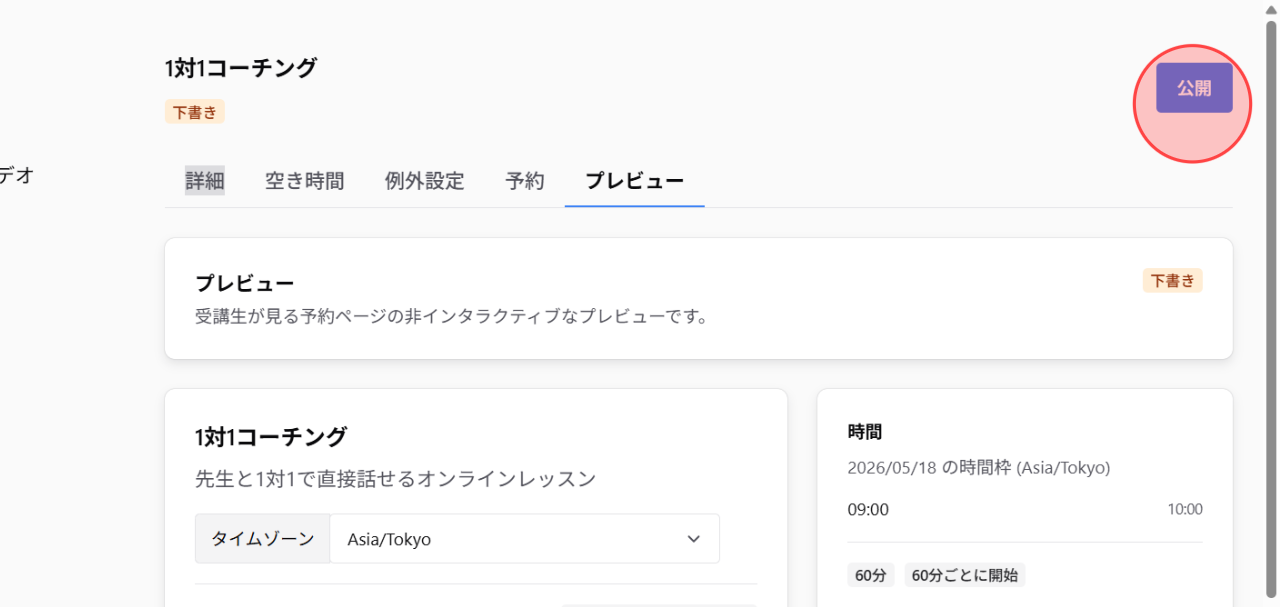Viewport: 1280px width, 607px height.
Task: Click the 受講生が見る予約ページ description text
Action: [x=452, y=317]
